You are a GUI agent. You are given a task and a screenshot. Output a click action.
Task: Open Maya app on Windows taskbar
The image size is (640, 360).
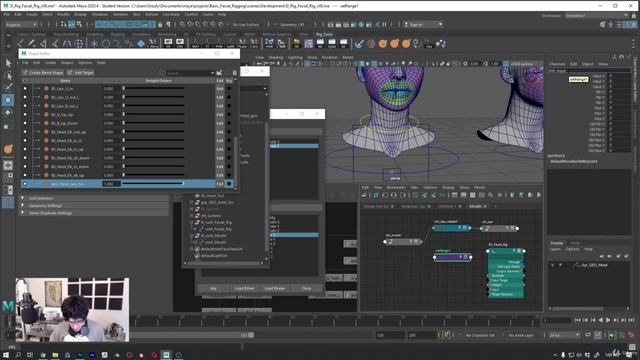[166, 355]
